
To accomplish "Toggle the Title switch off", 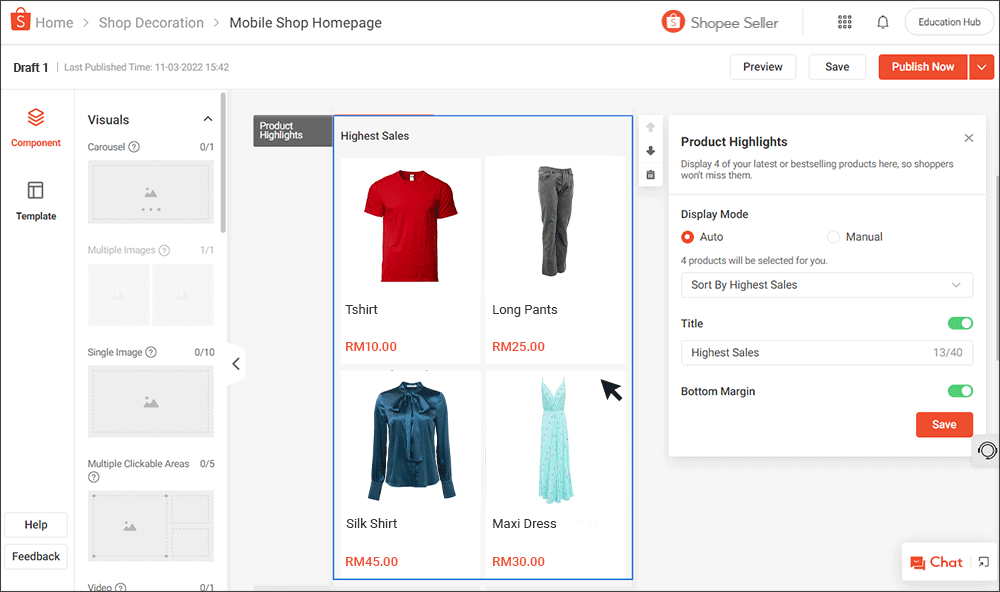I will [960, 323].
